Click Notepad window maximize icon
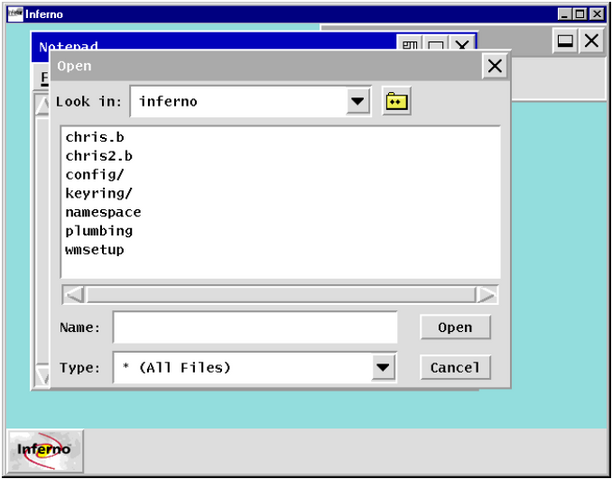Image resolution: width=612 pixels, height=479 pixels. [436, 43]
